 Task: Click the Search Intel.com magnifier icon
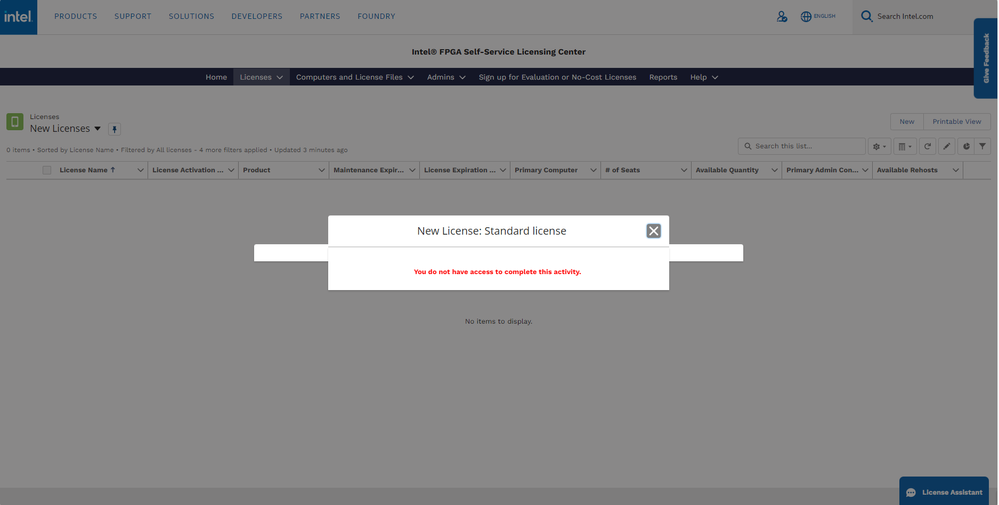[866, 16]
